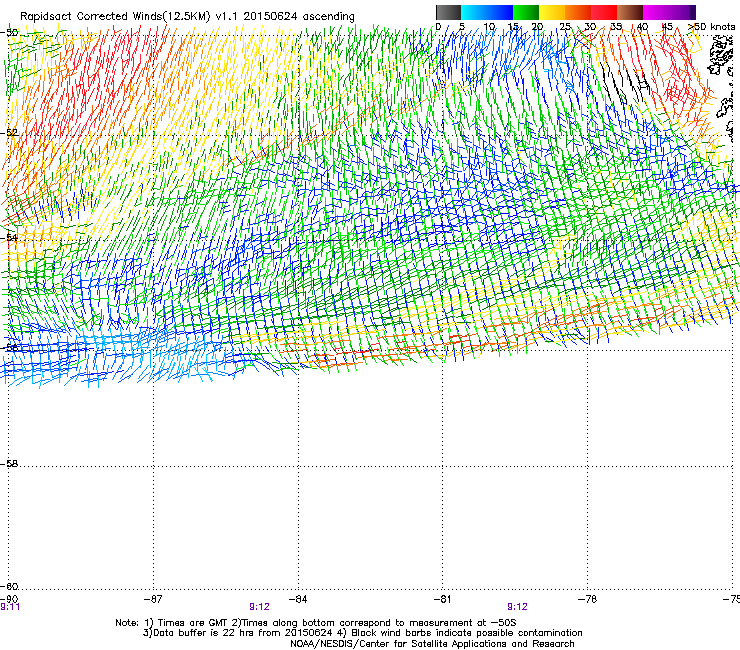Click the NOAA/NESDIS credit line
The width and height of the screenshot is (740, 650).
pyautogui.click(x=432, y=644)
